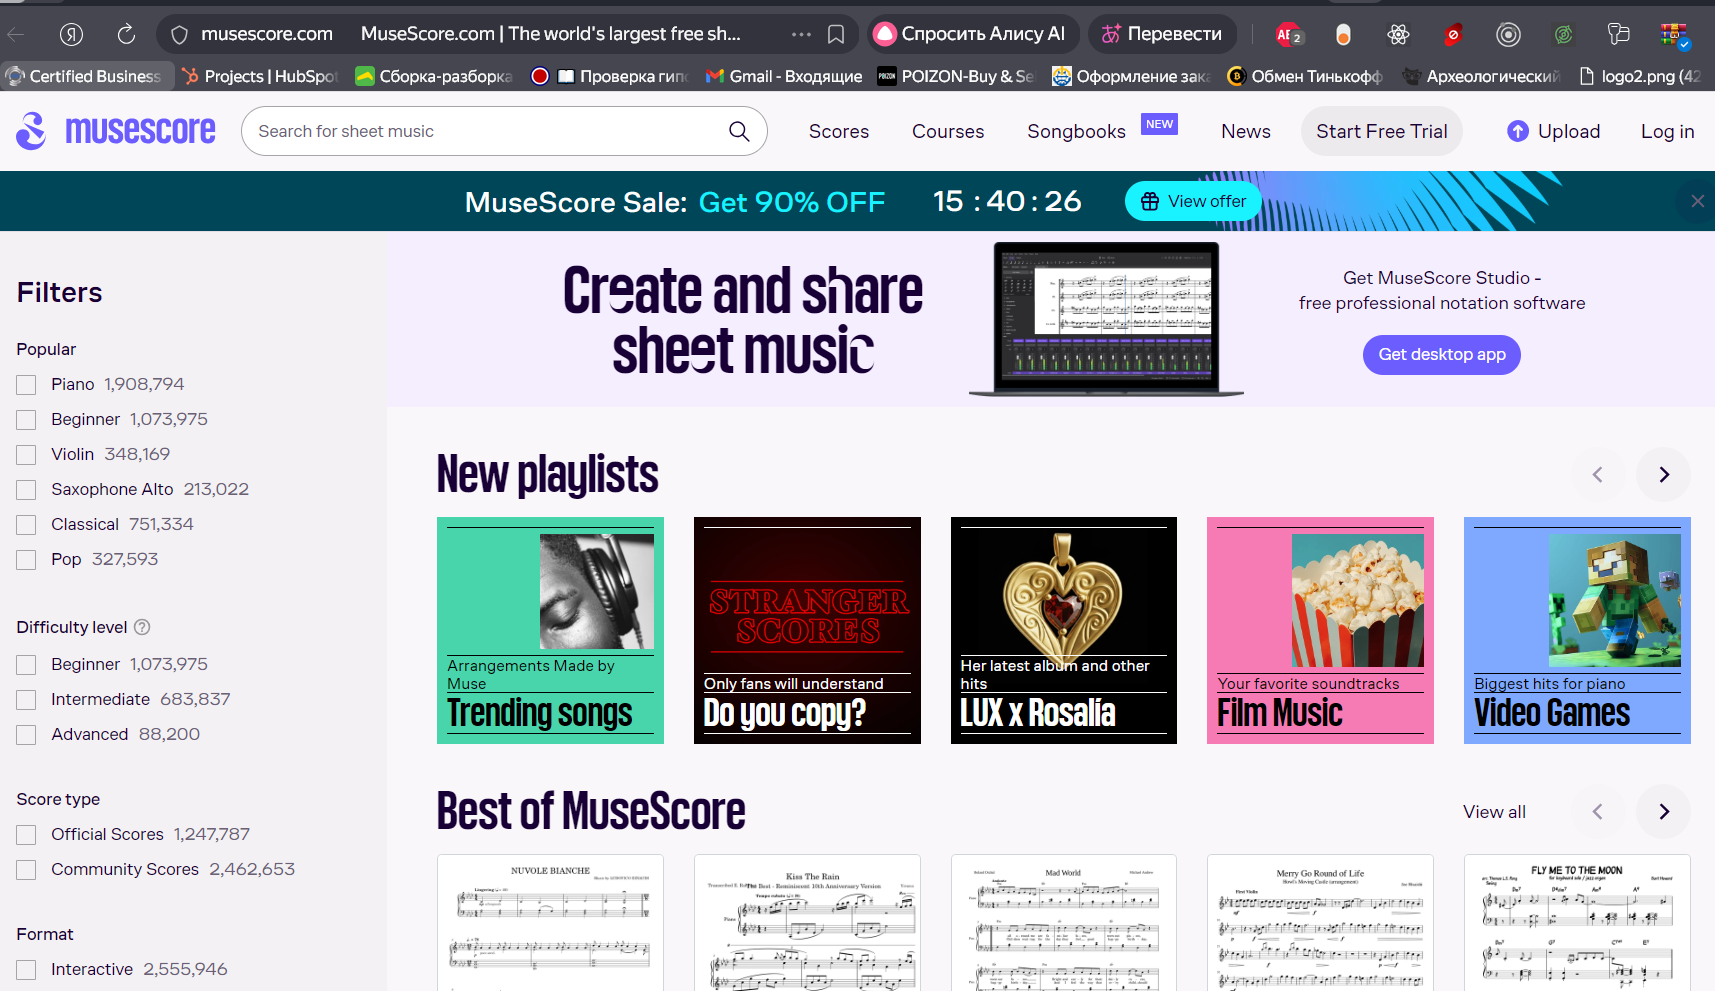Click the Yandex home icon in toolbar
The image size is (1715, 991).
71,34
